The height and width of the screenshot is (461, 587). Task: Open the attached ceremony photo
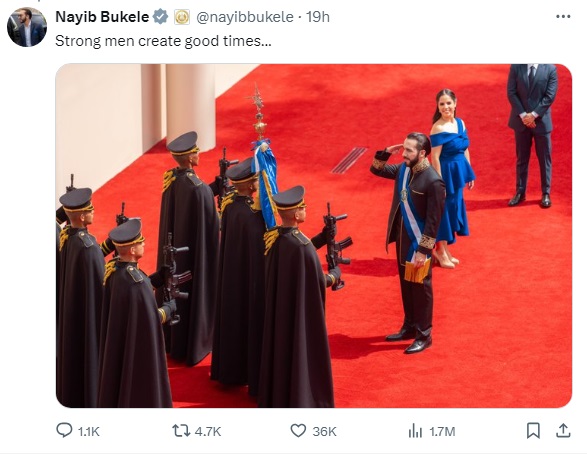coord(314,236)
